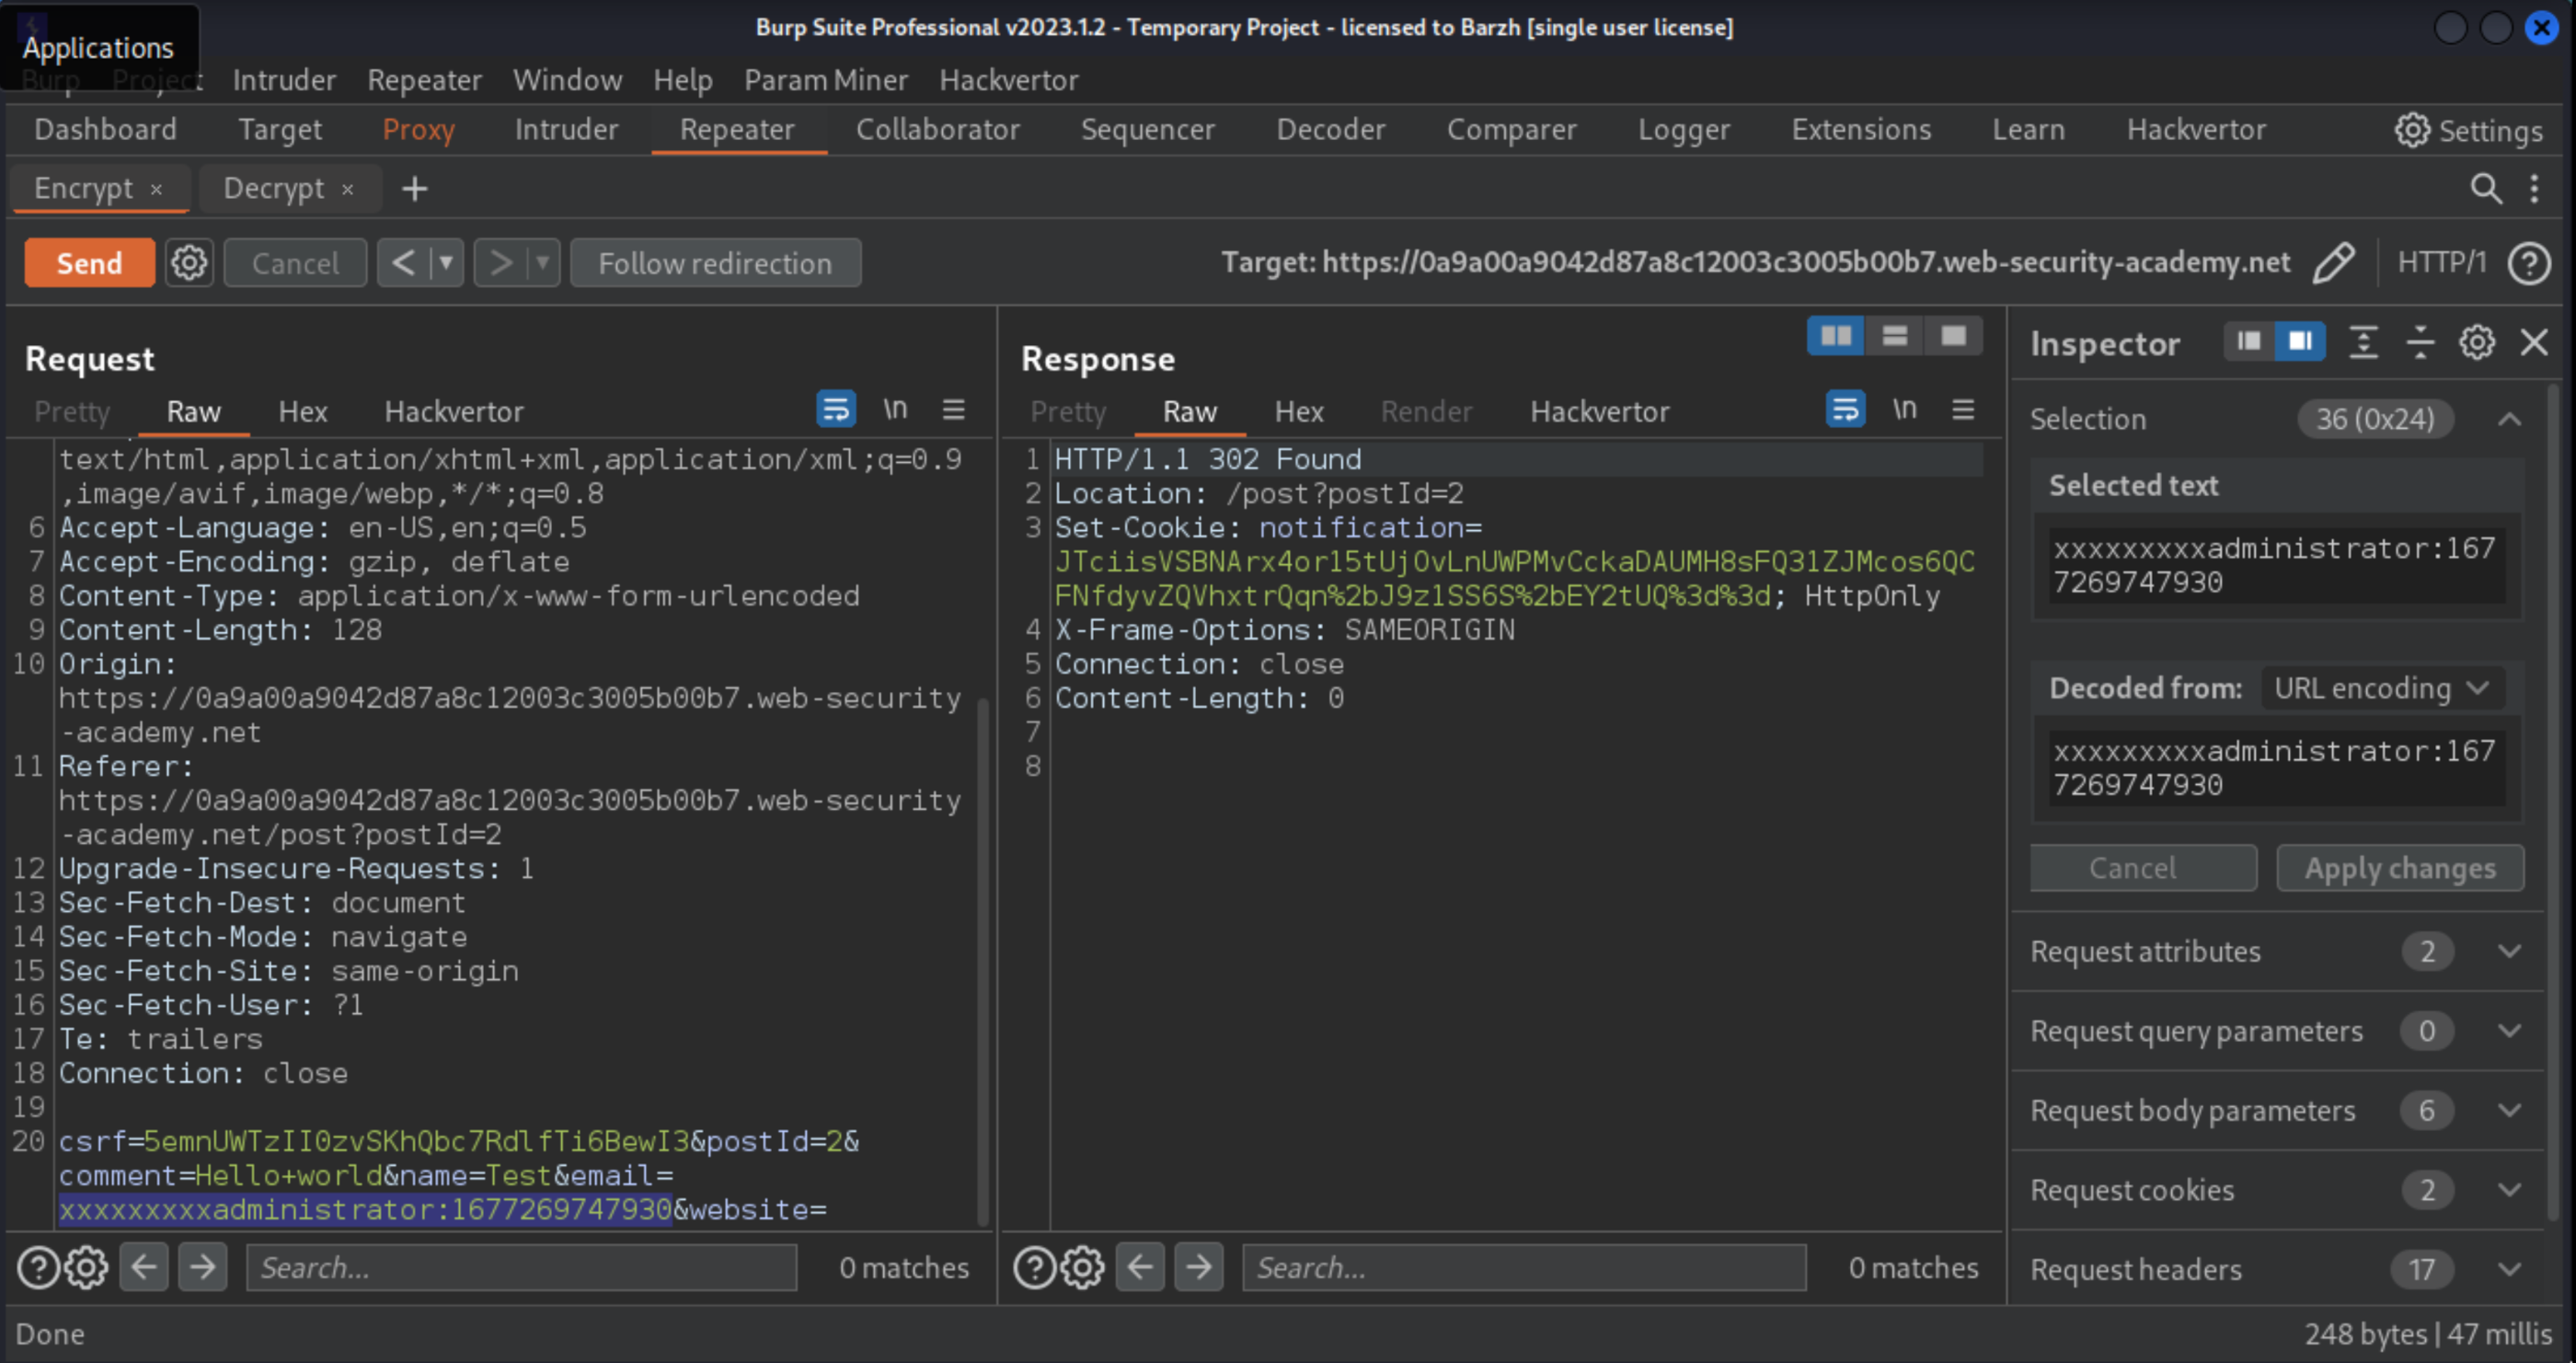Screen dimensions: 2576x1363
Task: Switch Request view to Hex tab
Action: click(x=303, y=412)
